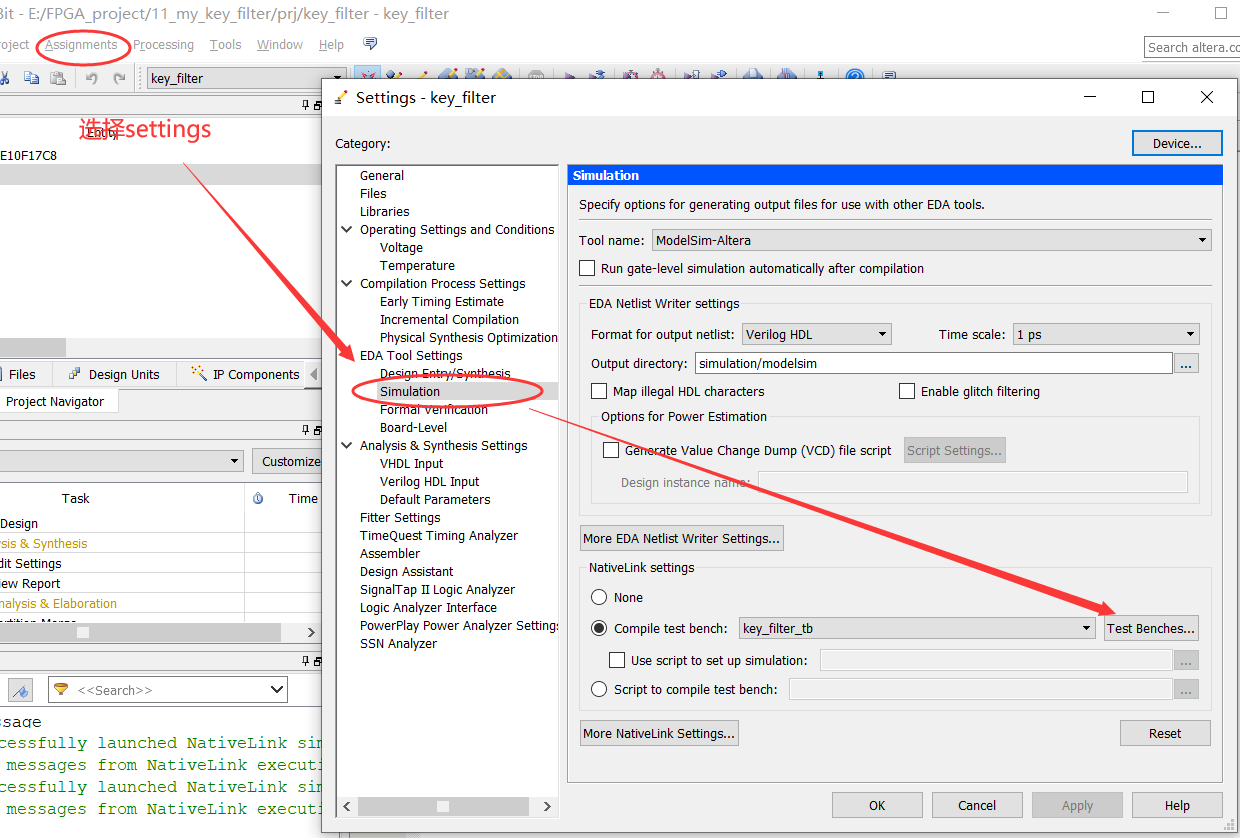Open the Tool name ModelSim-Altera dropdown

coord(931,240)
